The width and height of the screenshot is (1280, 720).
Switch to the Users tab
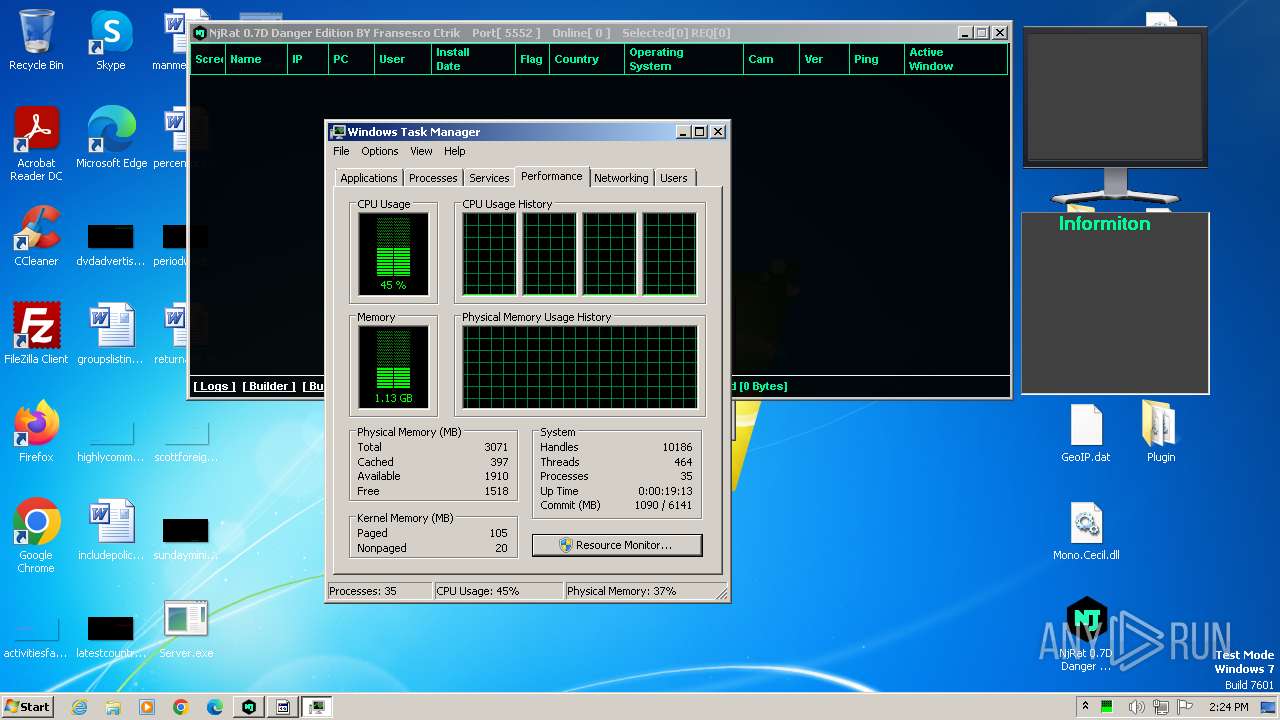tap(674, 178)
